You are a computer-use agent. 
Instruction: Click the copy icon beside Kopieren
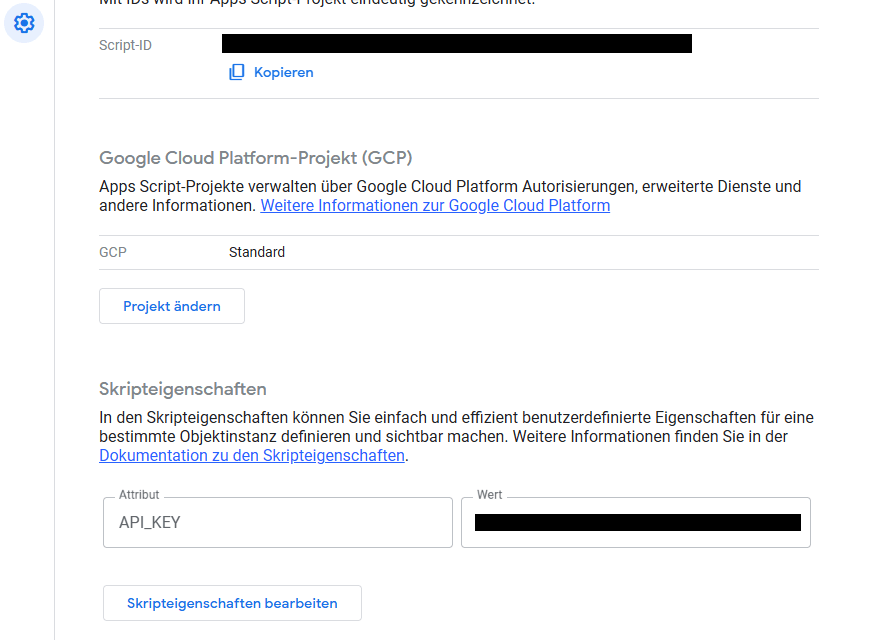(236, 72)
